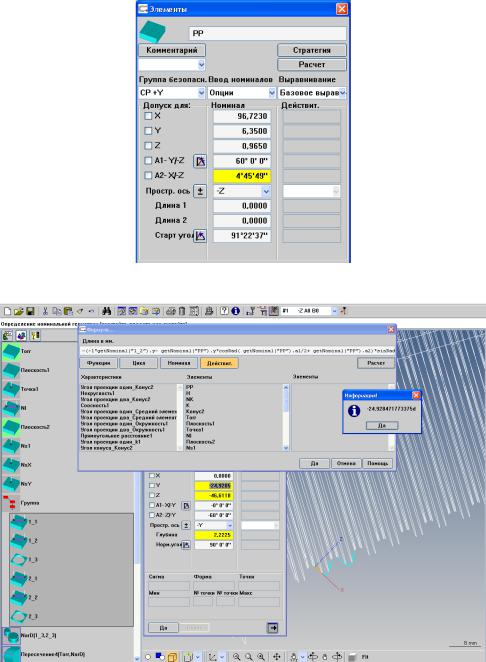Tick the Y checkbox beside nominal 6,3500

click(x=148, y=131)
